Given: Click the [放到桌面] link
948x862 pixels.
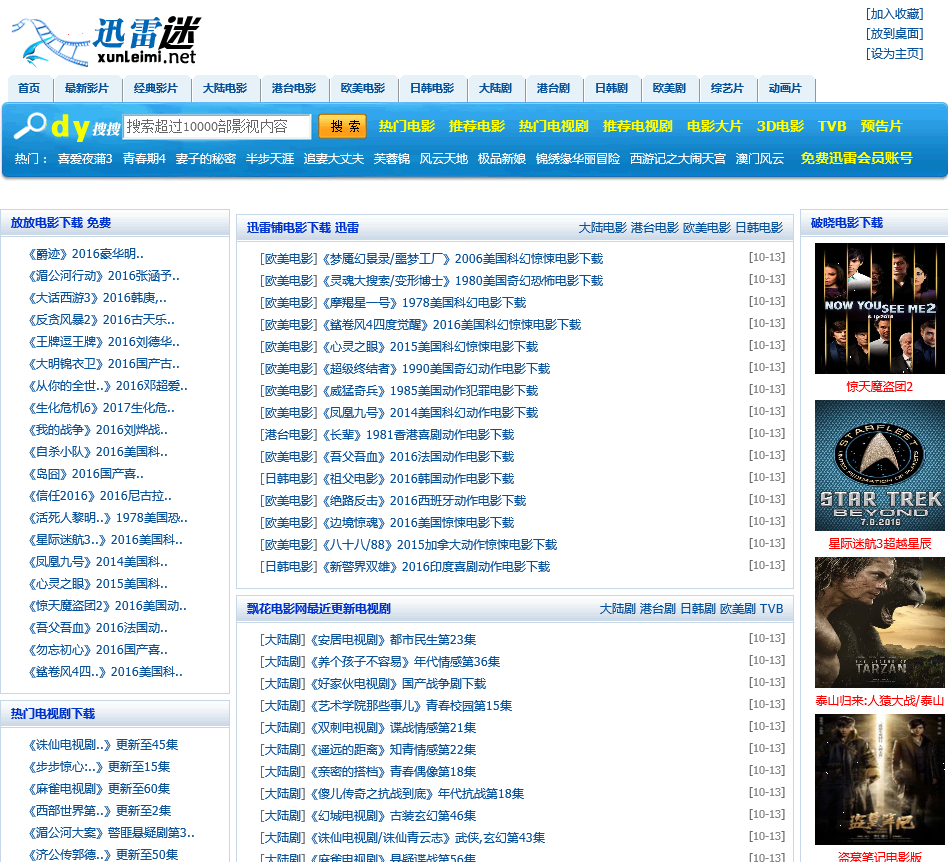Looking at the screenshot, I should [894, 34].
